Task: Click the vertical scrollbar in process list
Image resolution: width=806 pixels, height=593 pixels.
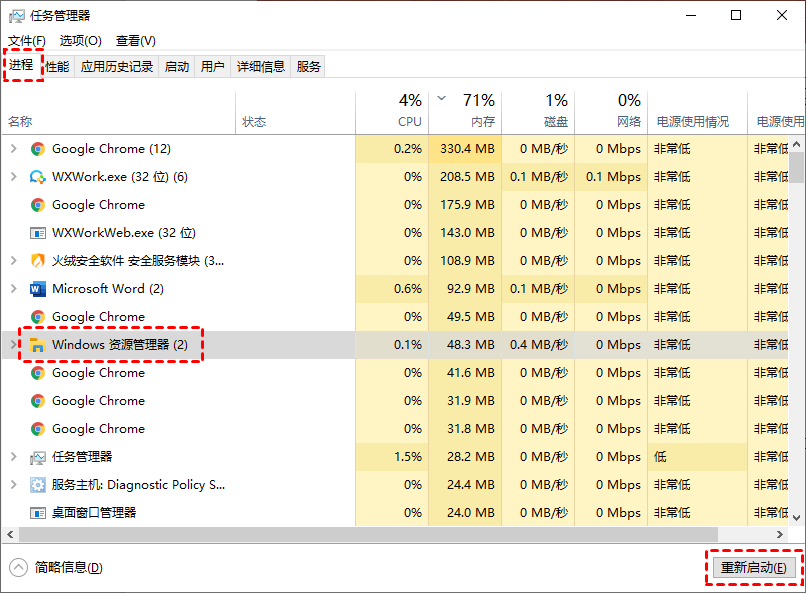Action: pyautogui.click(x=797, y=300)
